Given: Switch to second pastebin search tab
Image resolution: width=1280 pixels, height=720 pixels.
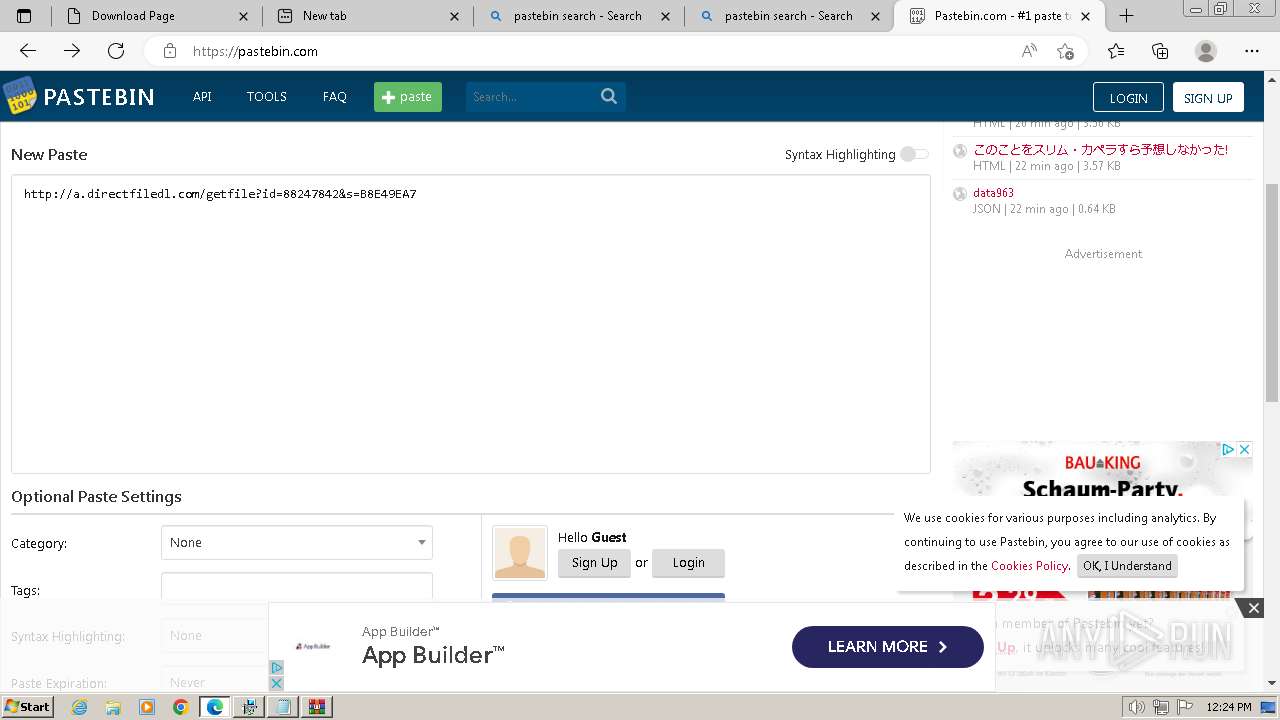Looking at the screenshot, I should click(x=789, y=16).
